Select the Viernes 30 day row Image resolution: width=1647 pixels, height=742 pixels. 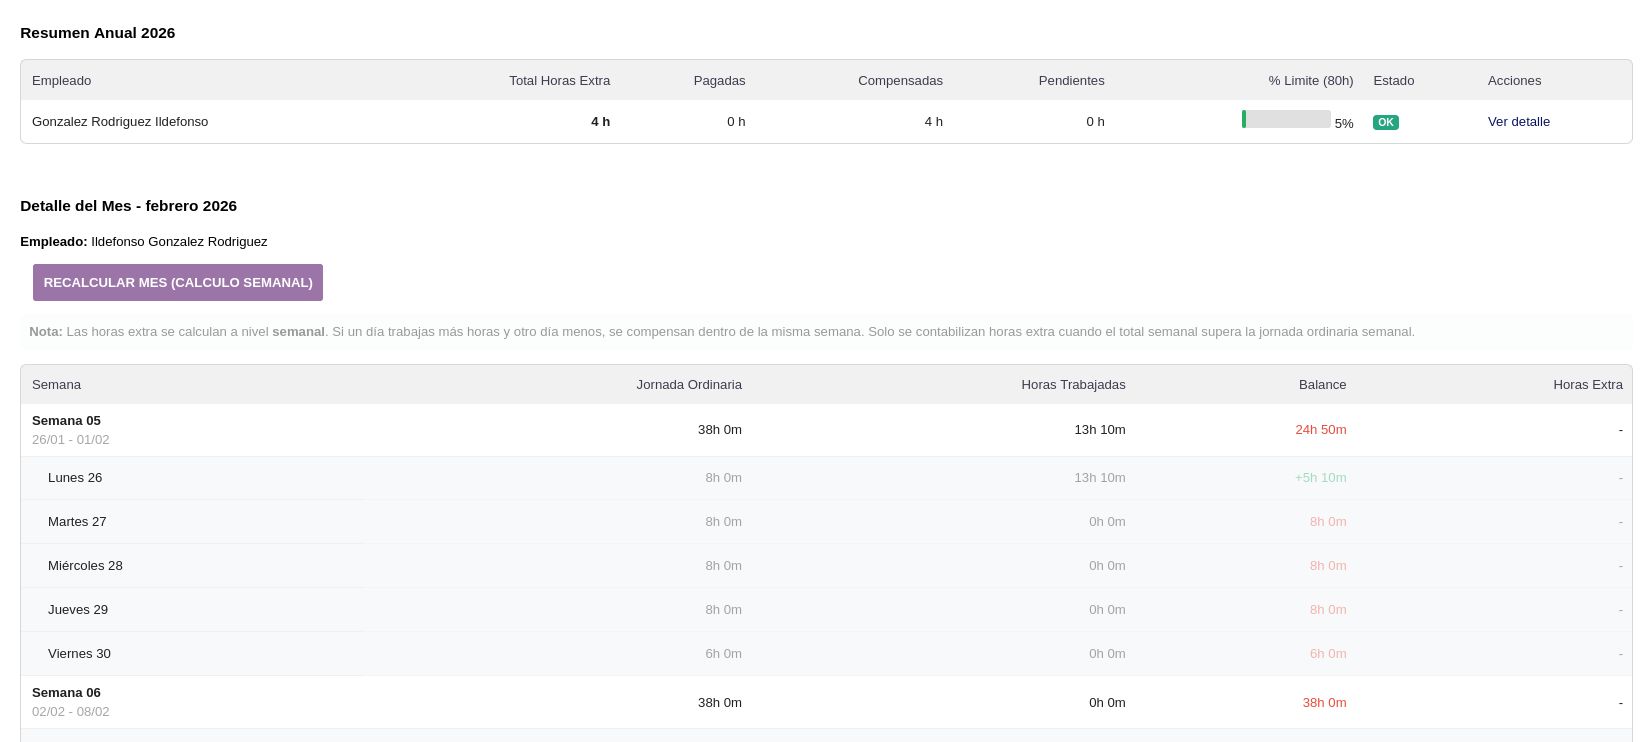tap(79, 654)
